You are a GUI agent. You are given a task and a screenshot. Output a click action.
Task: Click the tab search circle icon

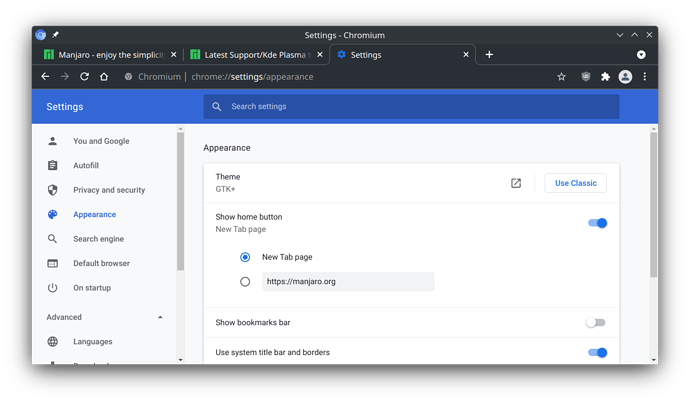pos(641,55)
